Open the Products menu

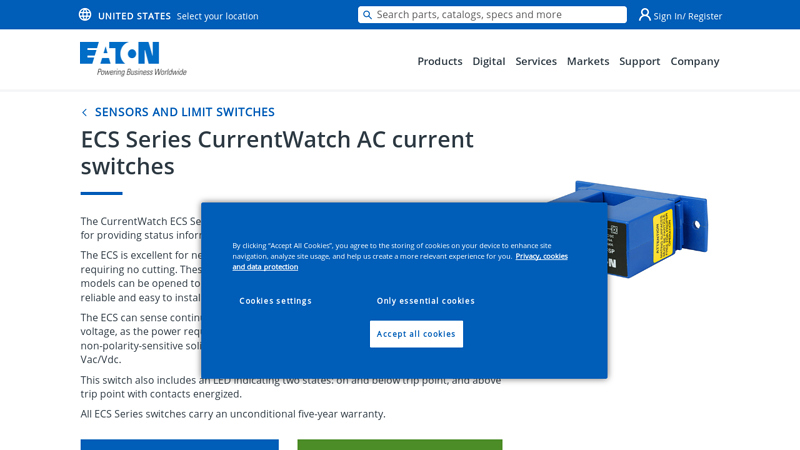tap(440, 61)
